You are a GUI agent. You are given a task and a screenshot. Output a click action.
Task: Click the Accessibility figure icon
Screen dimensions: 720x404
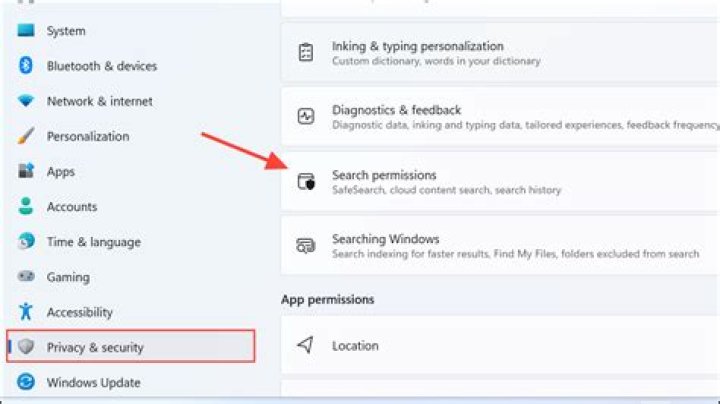(26, 312)
